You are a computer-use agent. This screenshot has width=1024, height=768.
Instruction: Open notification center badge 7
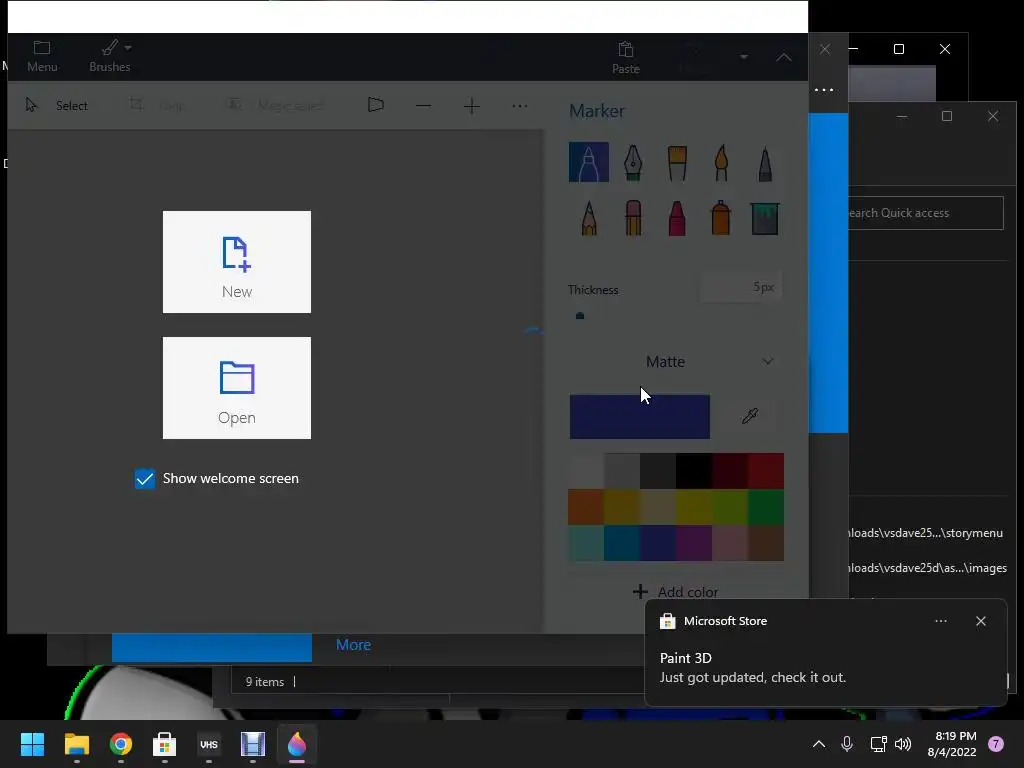995,744
